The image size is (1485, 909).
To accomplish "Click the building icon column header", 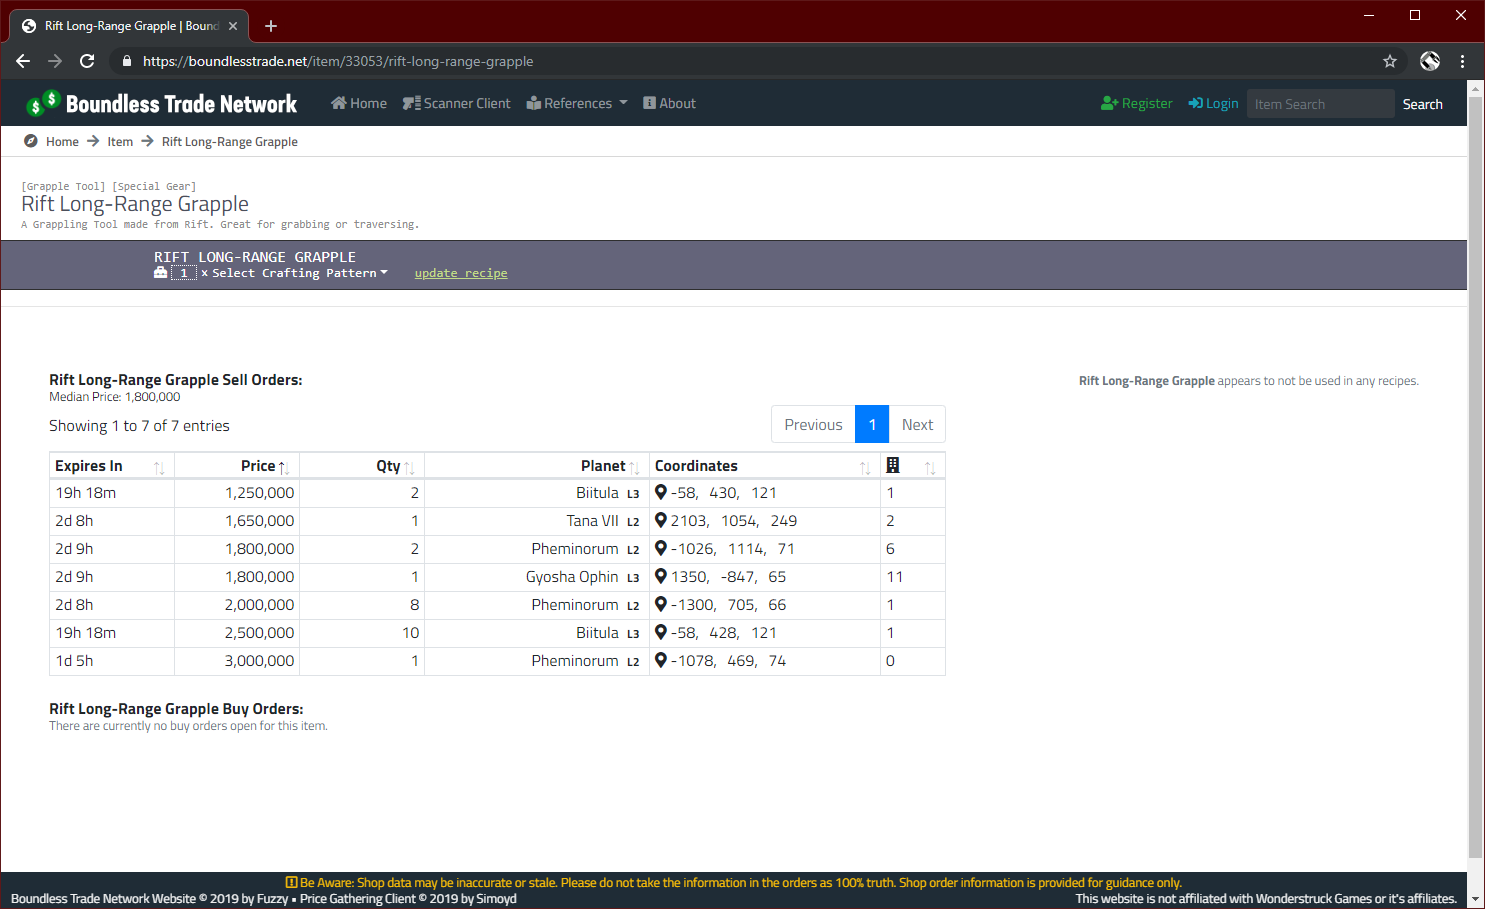I will click(893, 465).
